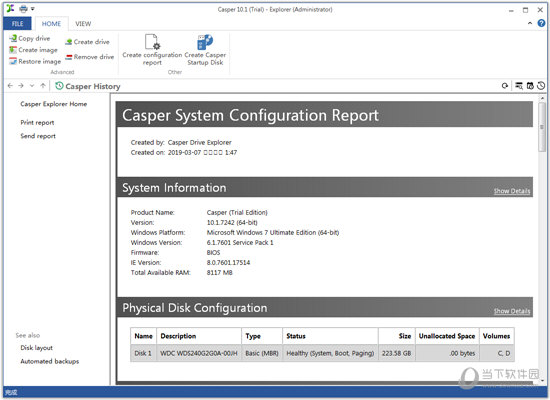The width and height of the screenshot is (550, 400).
Task: Click version value 10.1.7242 (64-bit)
Action: (232, 222)
